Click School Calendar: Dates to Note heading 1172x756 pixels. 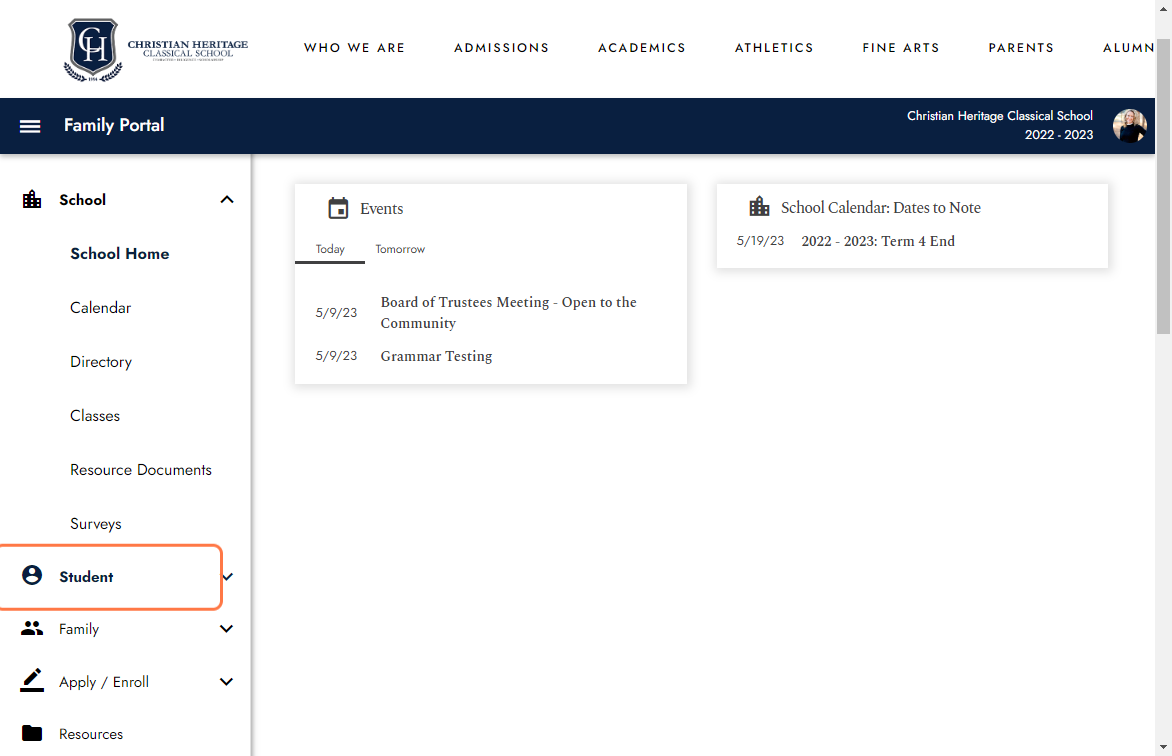point(880,207)
